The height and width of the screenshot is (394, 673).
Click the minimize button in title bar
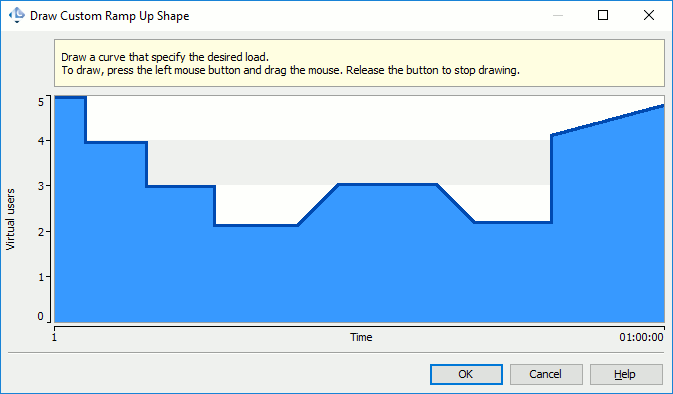(558, 15)
